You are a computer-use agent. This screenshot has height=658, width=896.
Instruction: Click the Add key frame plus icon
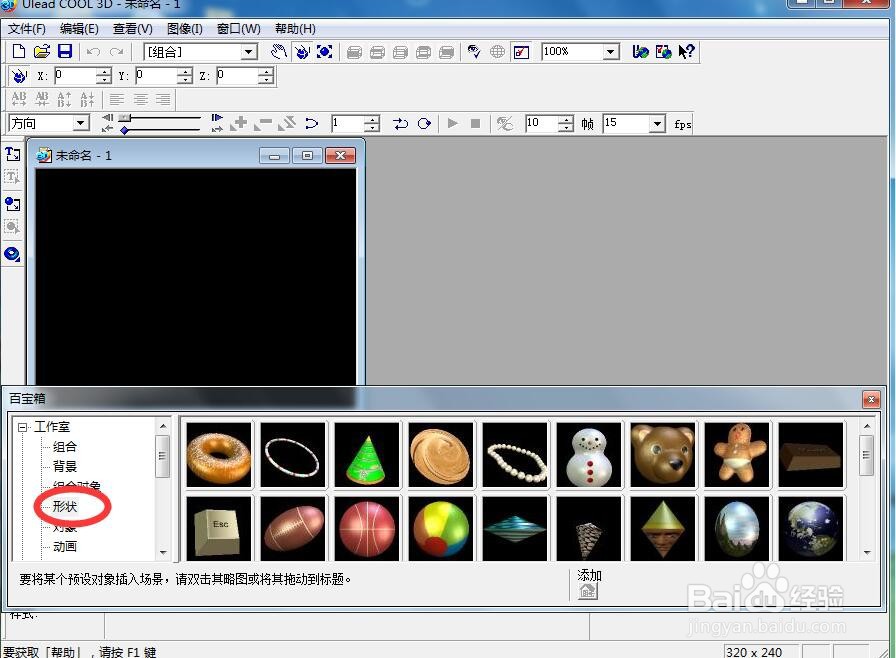pos(239,123)
